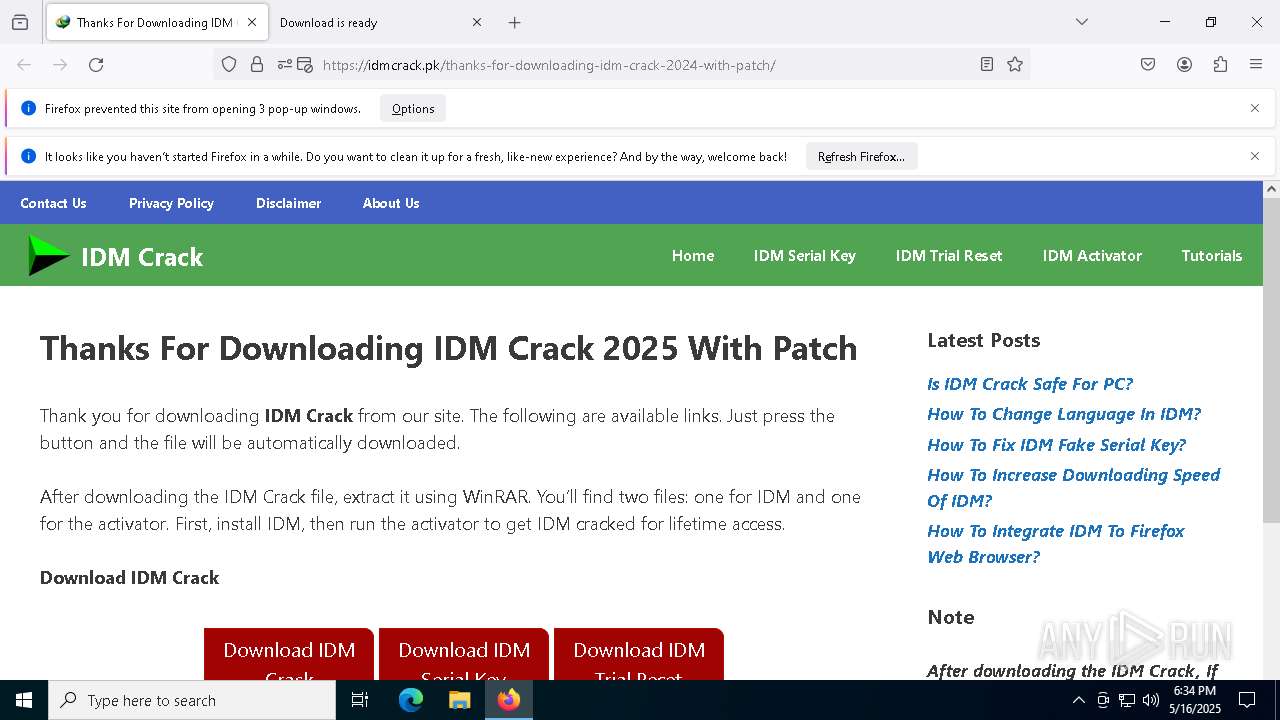Read post Is IDM Crack Safe For PC?
The image size is (1280, 720).
point(1030,384)
